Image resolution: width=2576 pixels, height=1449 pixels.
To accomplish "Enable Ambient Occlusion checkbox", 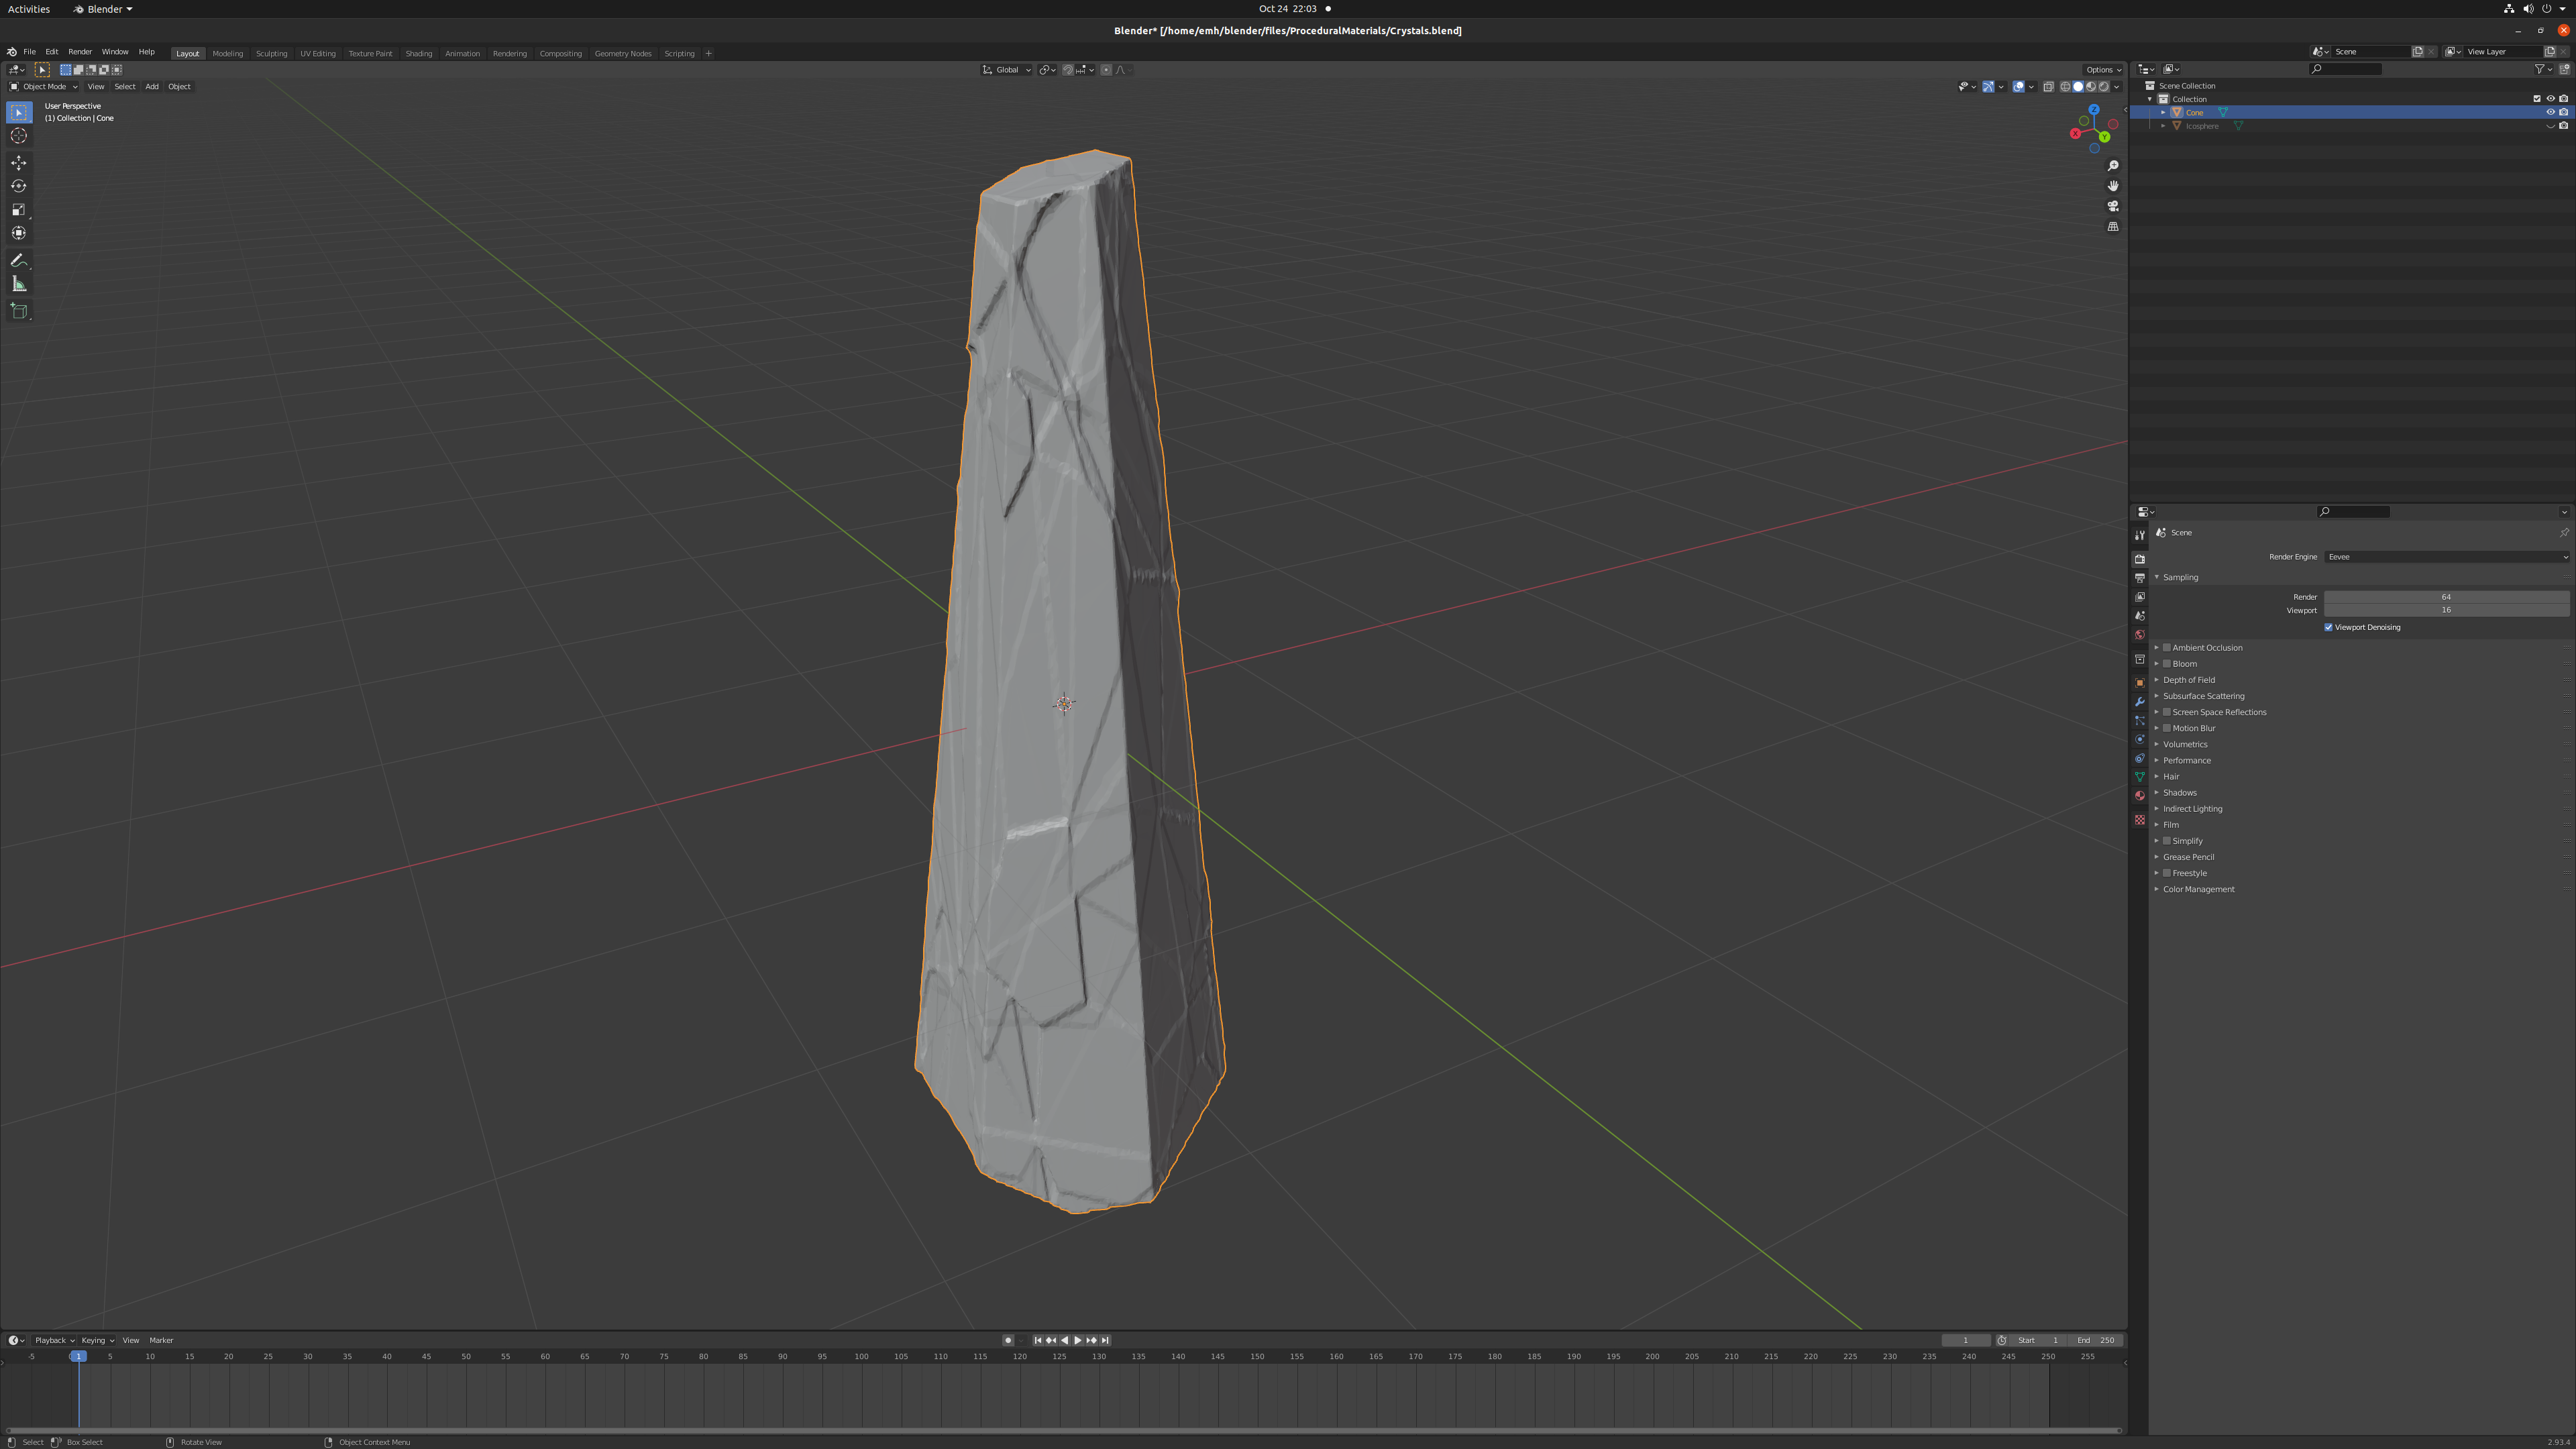I will [x=2166, y=647].
